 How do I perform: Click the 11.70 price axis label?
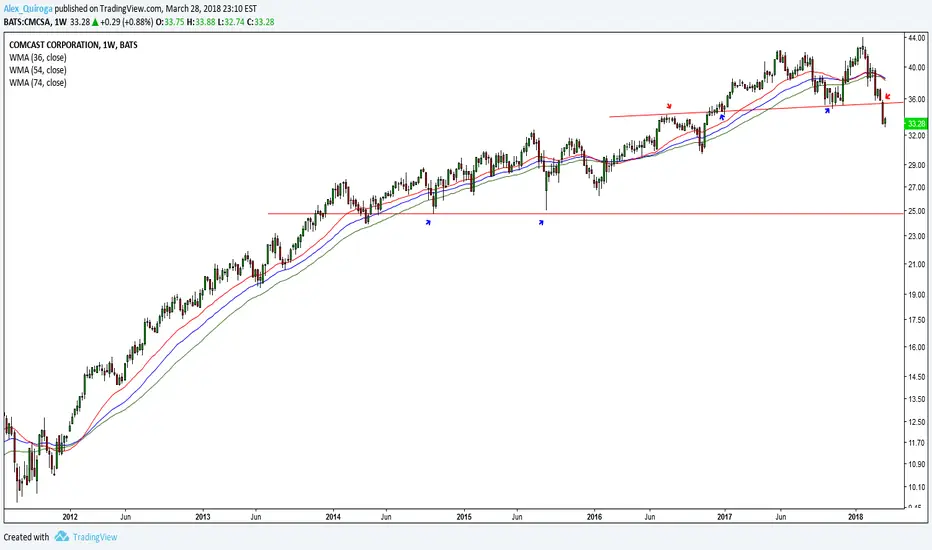916,443
